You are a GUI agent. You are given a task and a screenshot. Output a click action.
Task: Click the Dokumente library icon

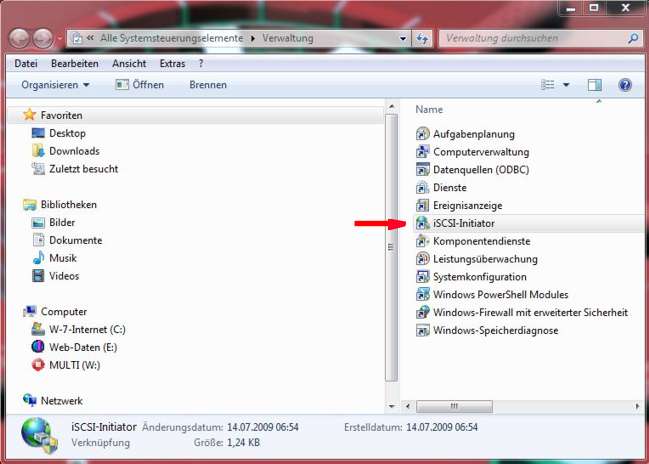(38, 240)
